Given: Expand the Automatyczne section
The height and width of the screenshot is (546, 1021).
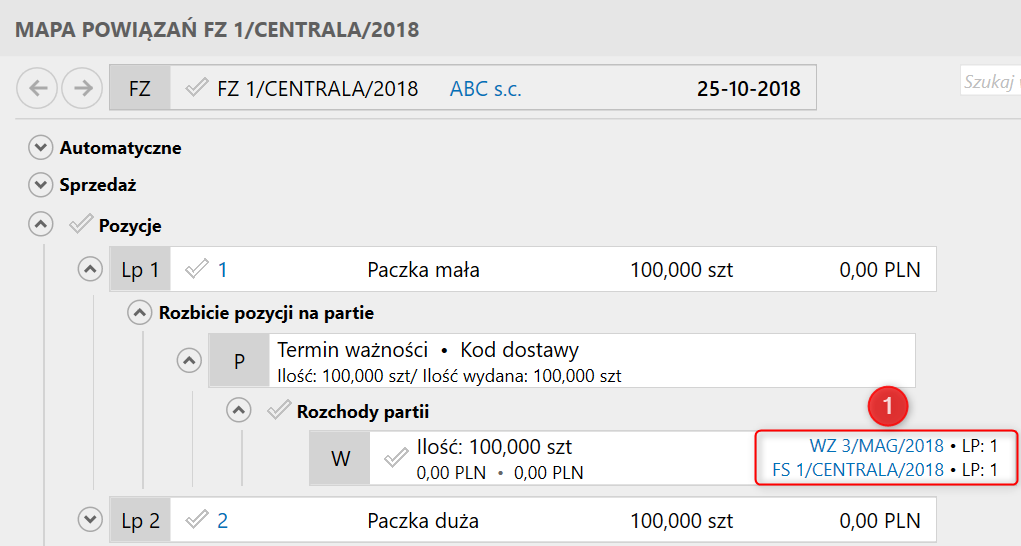Looking at the screenshot, I should point(40,148).
